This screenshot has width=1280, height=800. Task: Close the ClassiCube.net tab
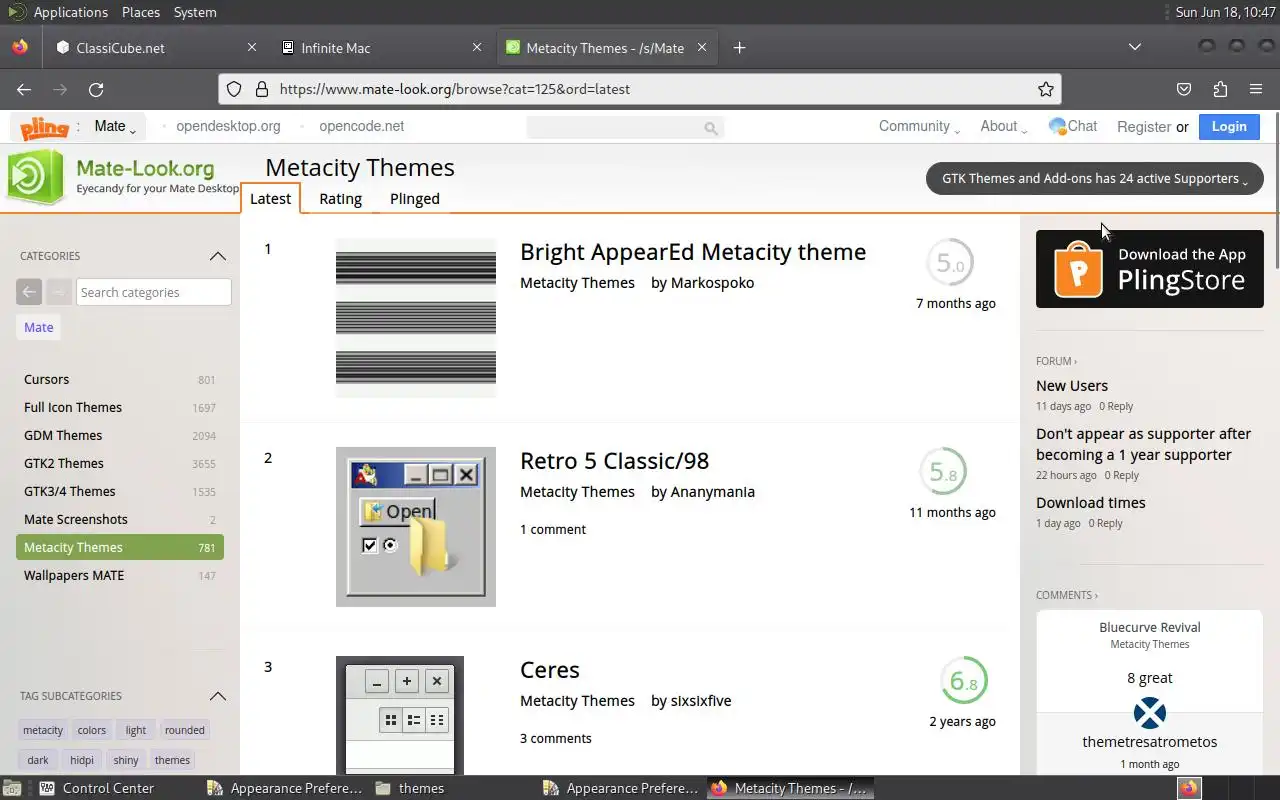tap(252, 47)
